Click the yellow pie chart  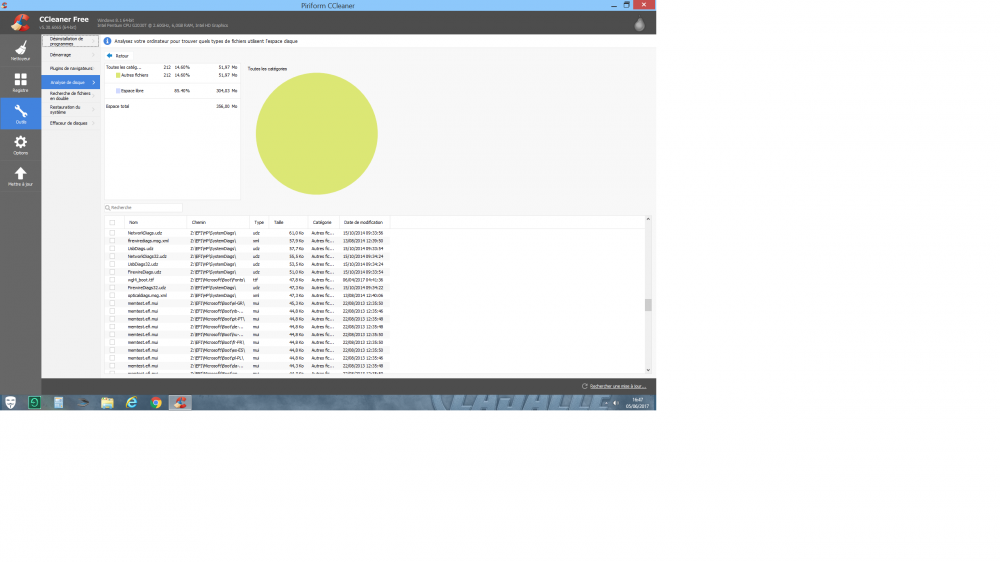(316, 133)
